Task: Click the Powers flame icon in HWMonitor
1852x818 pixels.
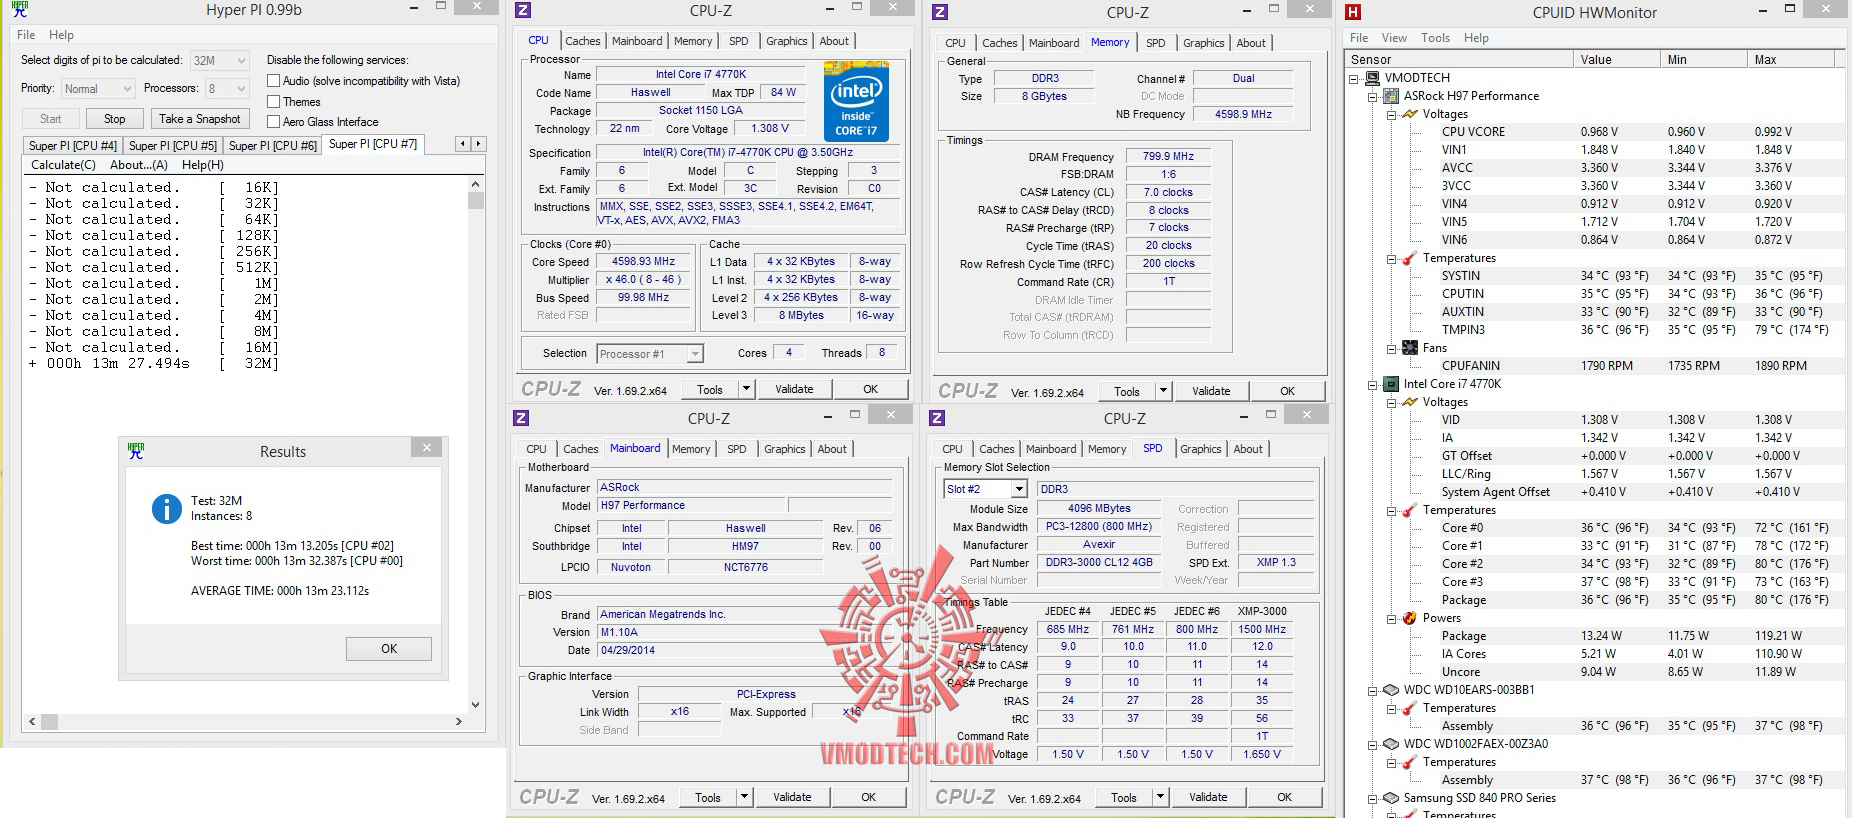Action: click(1410, 618)
